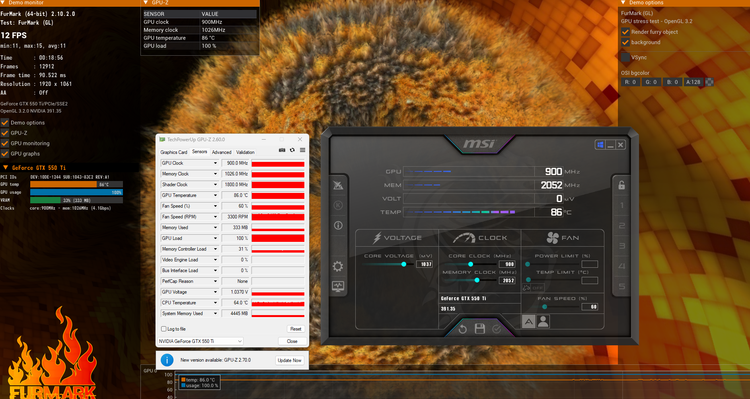The height and width of the screenshot is (399, 750).
Task: Click the Core Voltage value field 1037
Action: pyautogui.click(x=424, y=264)
